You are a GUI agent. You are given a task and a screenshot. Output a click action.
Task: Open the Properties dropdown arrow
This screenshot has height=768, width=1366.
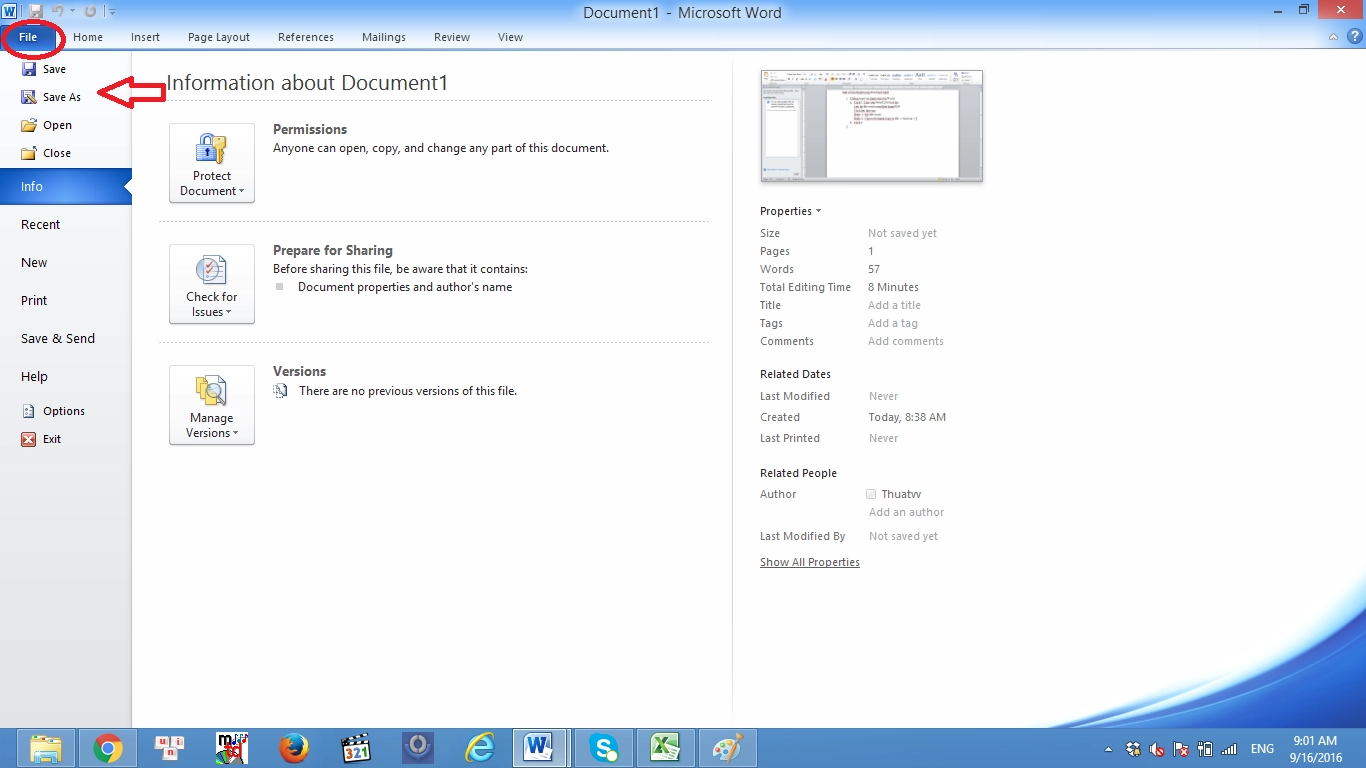click(818, 211)
